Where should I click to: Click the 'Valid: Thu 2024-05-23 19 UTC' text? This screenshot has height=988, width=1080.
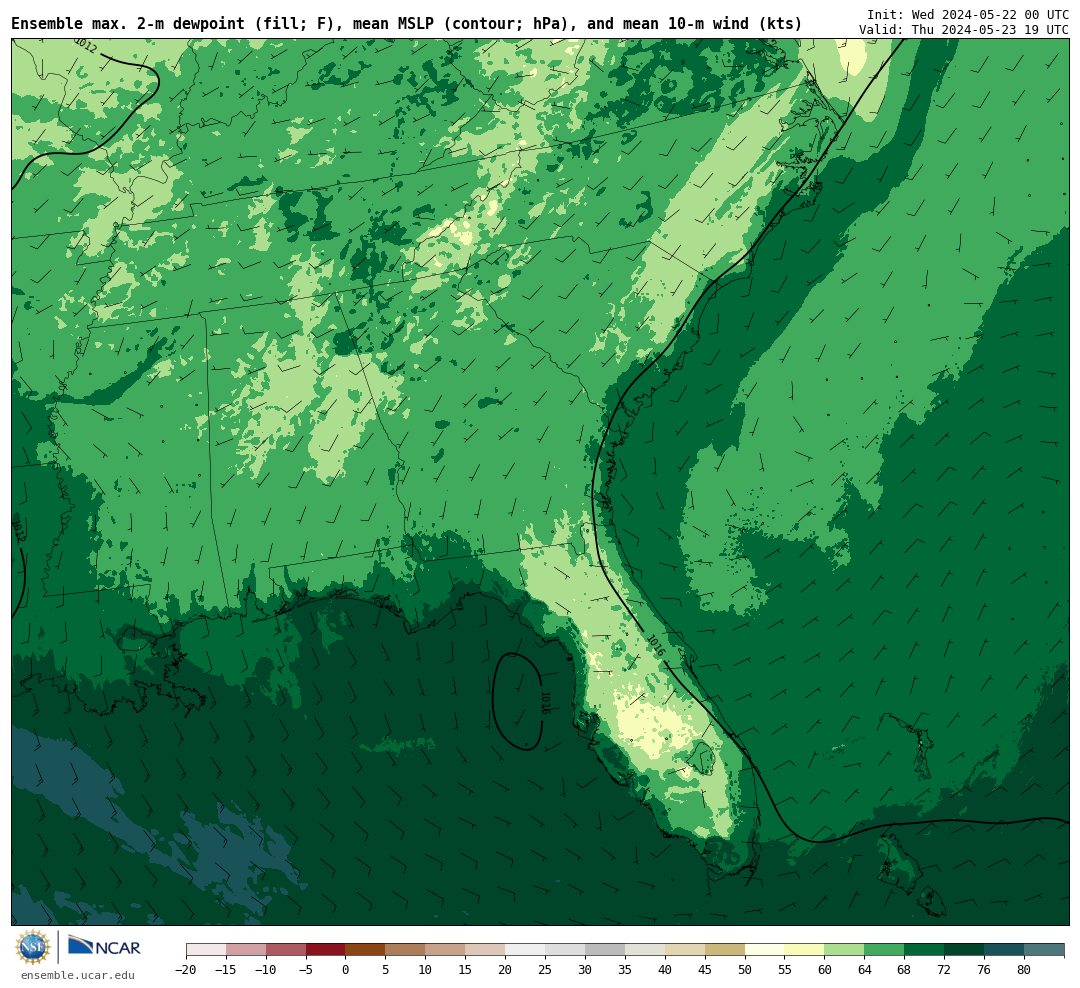(964, 30)
